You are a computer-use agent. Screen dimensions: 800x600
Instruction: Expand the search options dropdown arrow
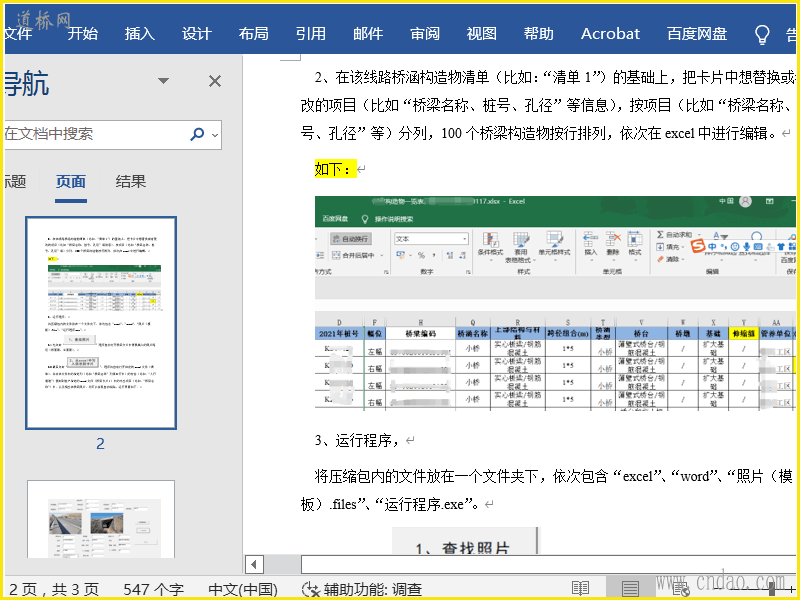click(215, 134)
